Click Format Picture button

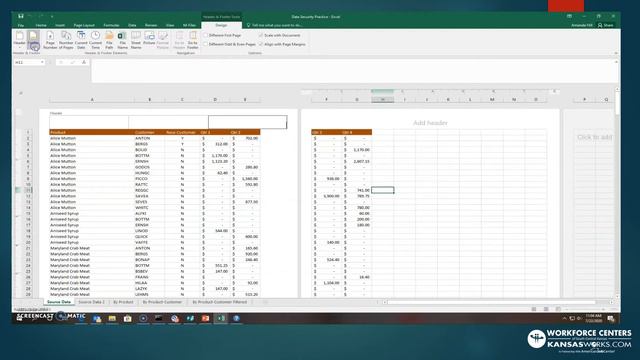(x=162, y=40)
